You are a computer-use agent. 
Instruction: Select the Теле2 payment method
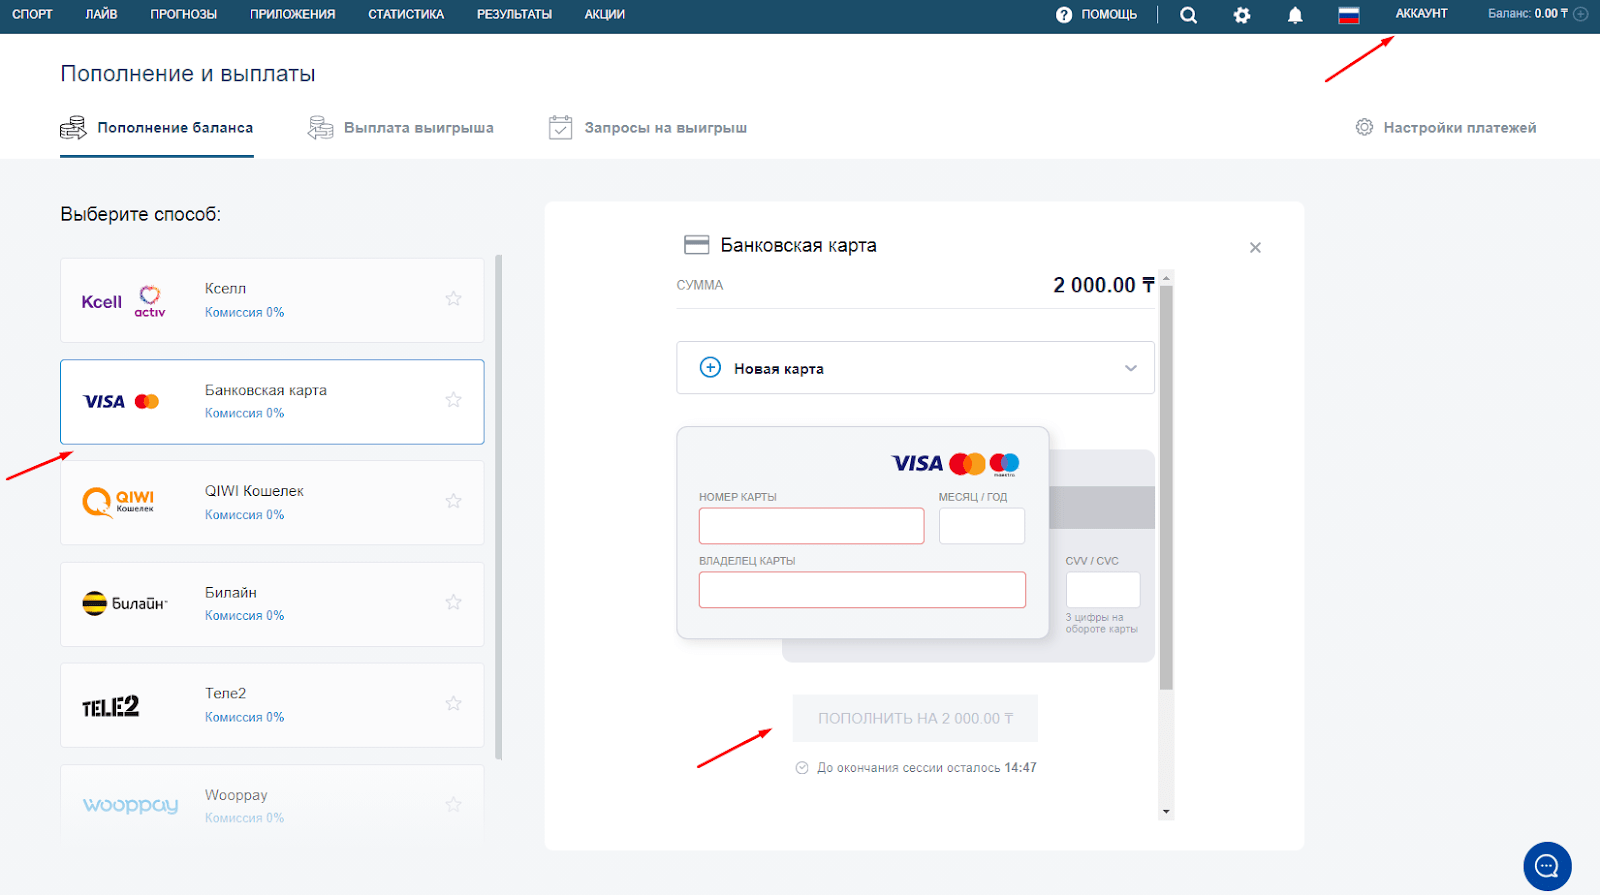pos(272,705)
